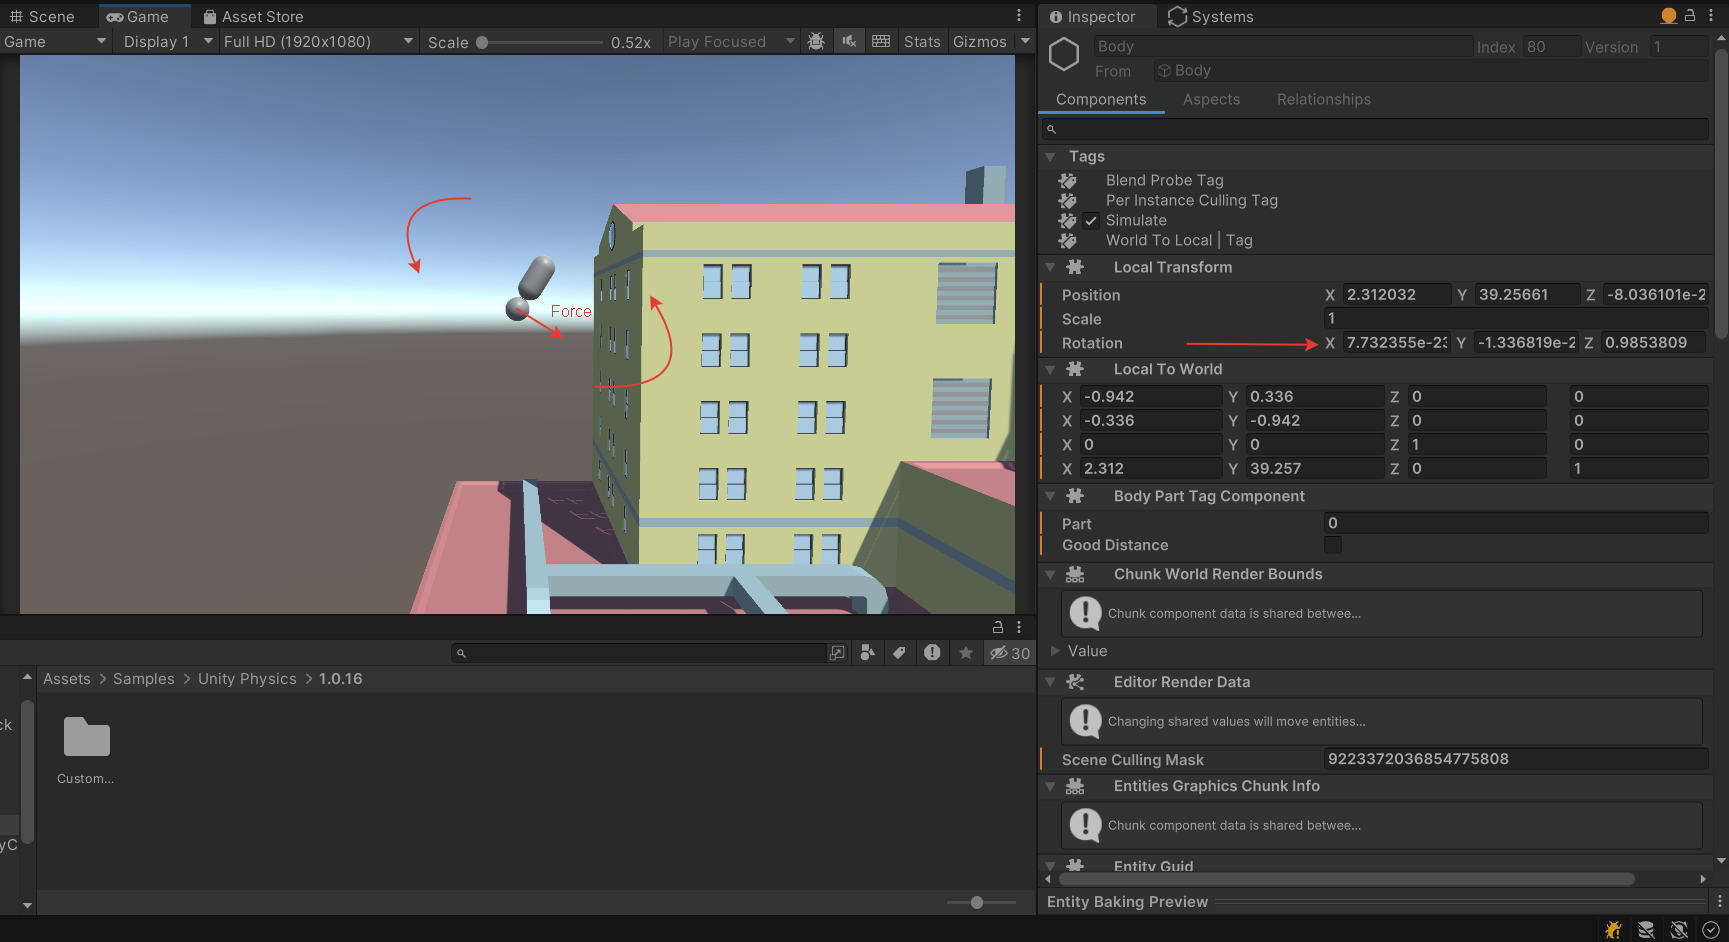The image size is (1729, 942).
Task: Click the Stats button
Action: pos(921,41)
